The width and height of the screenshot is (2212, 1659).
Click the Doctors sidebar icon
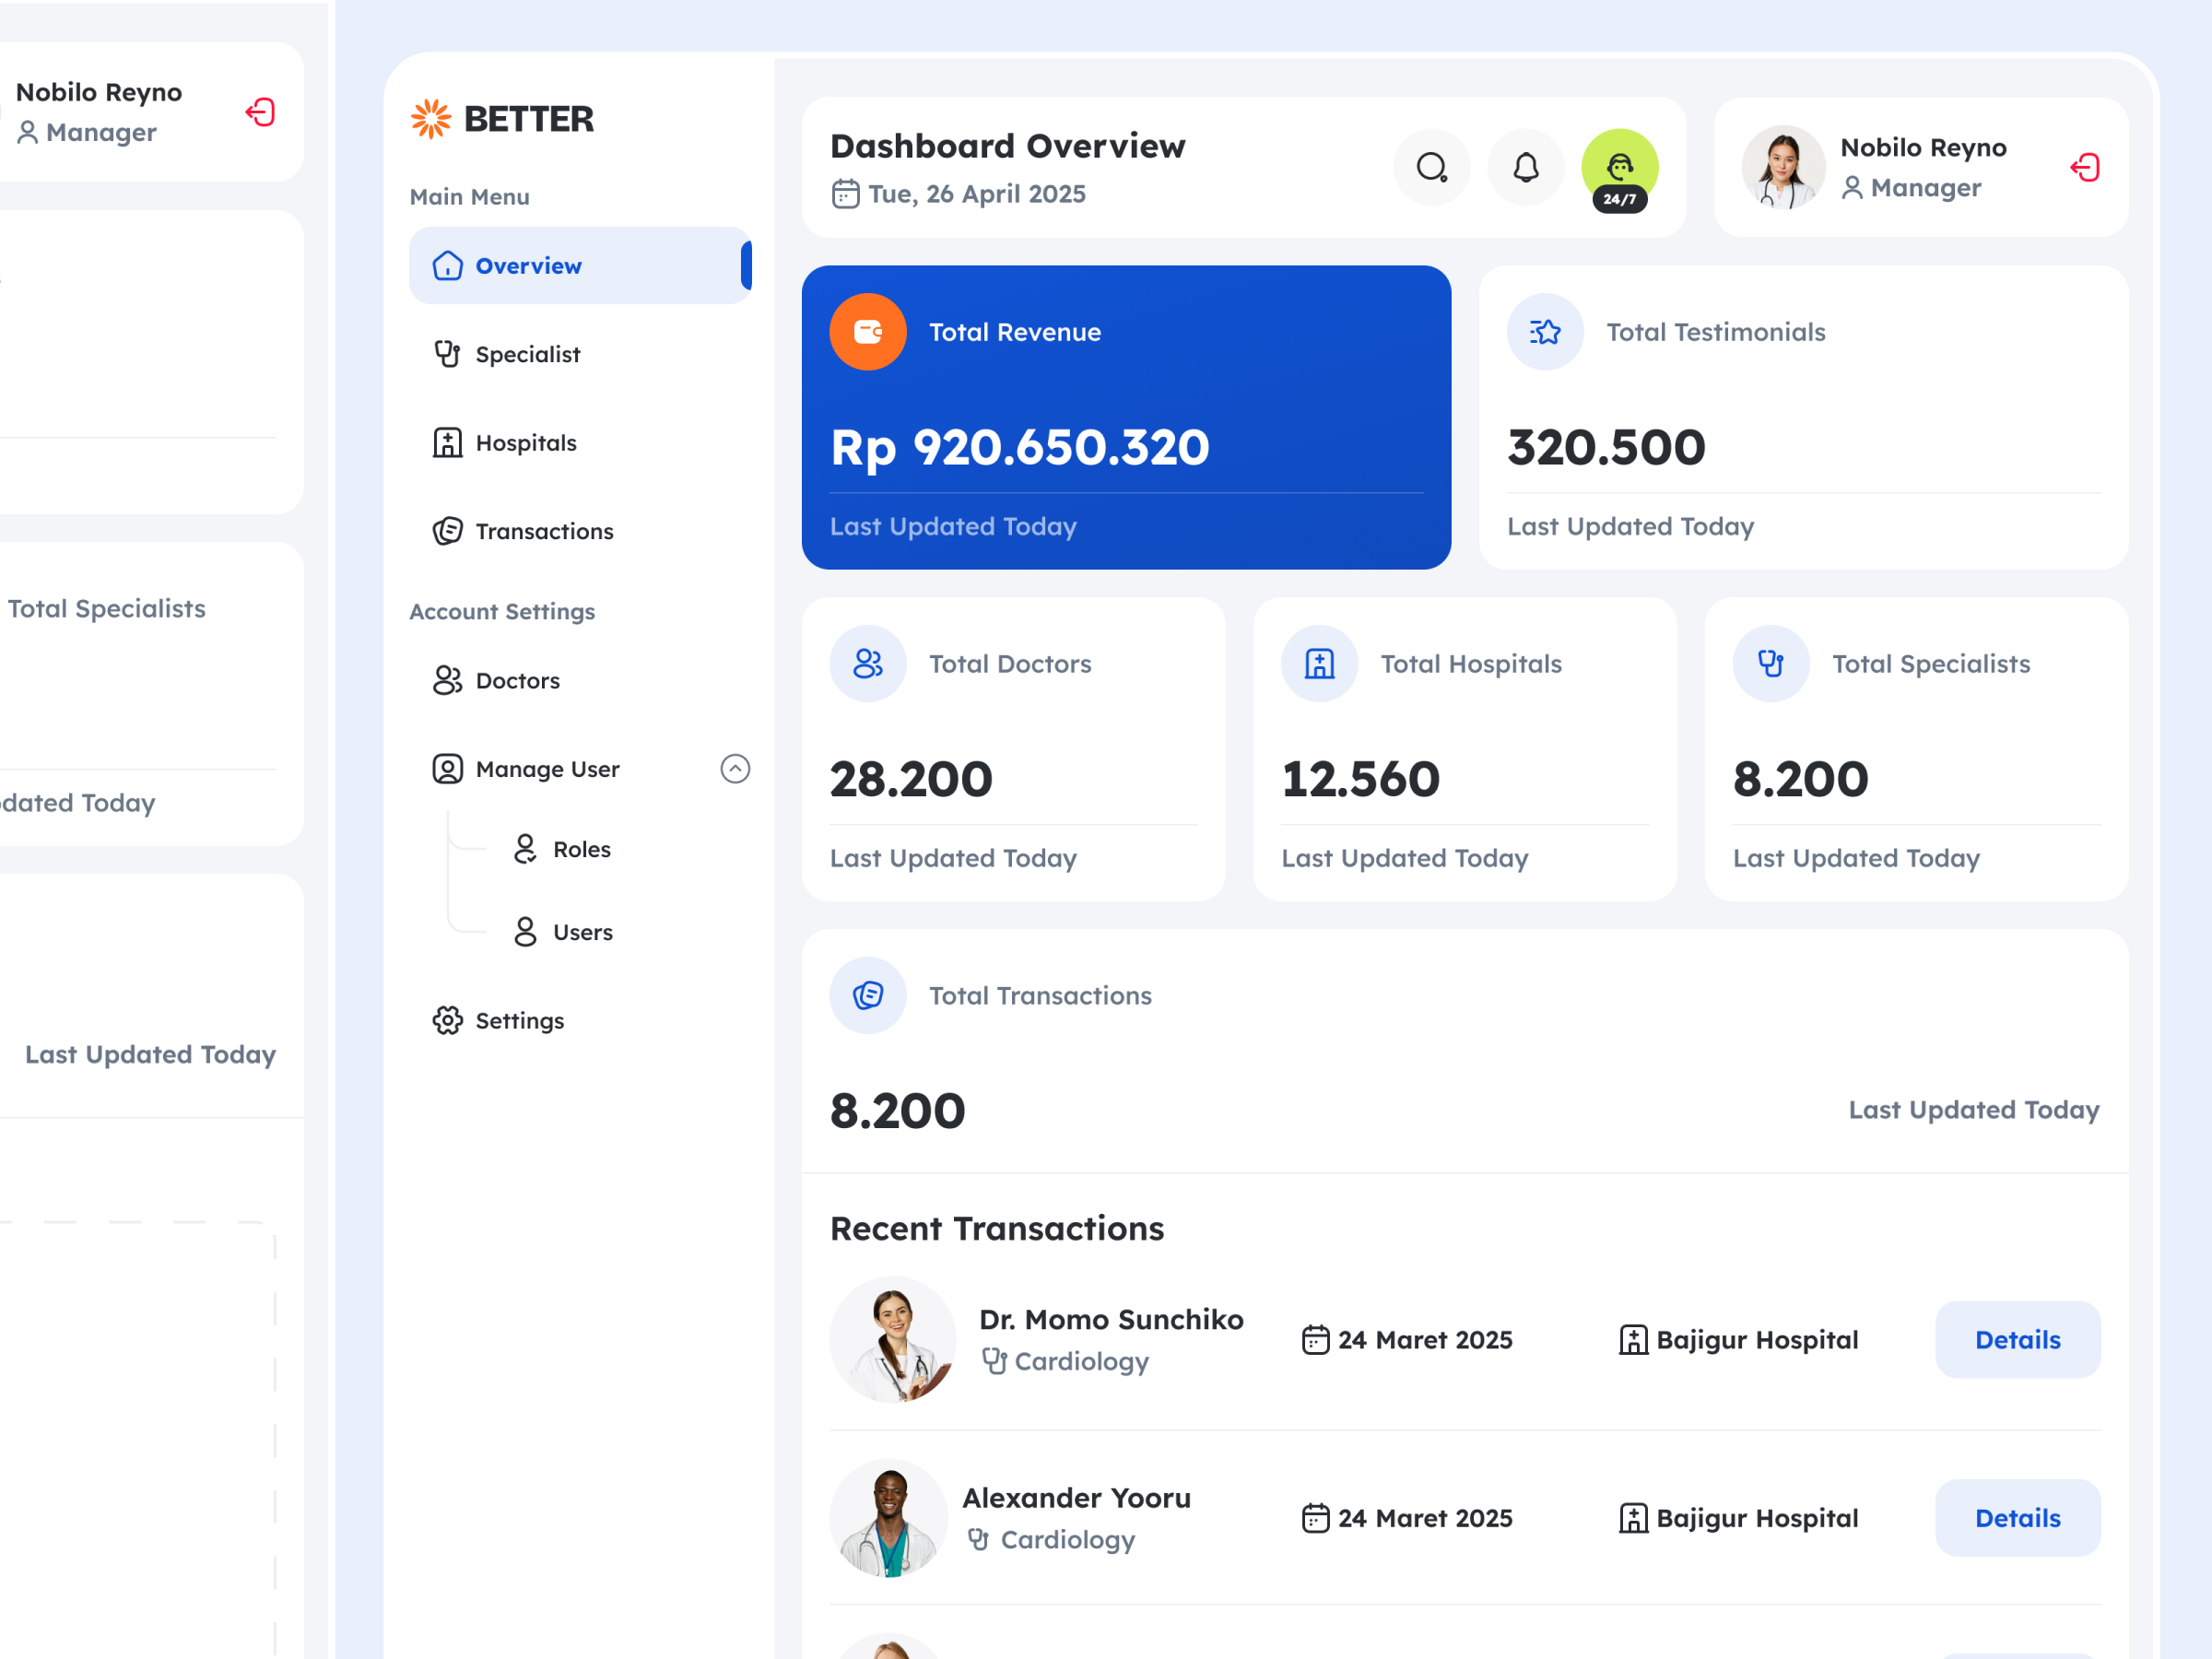tap(447, 680)
